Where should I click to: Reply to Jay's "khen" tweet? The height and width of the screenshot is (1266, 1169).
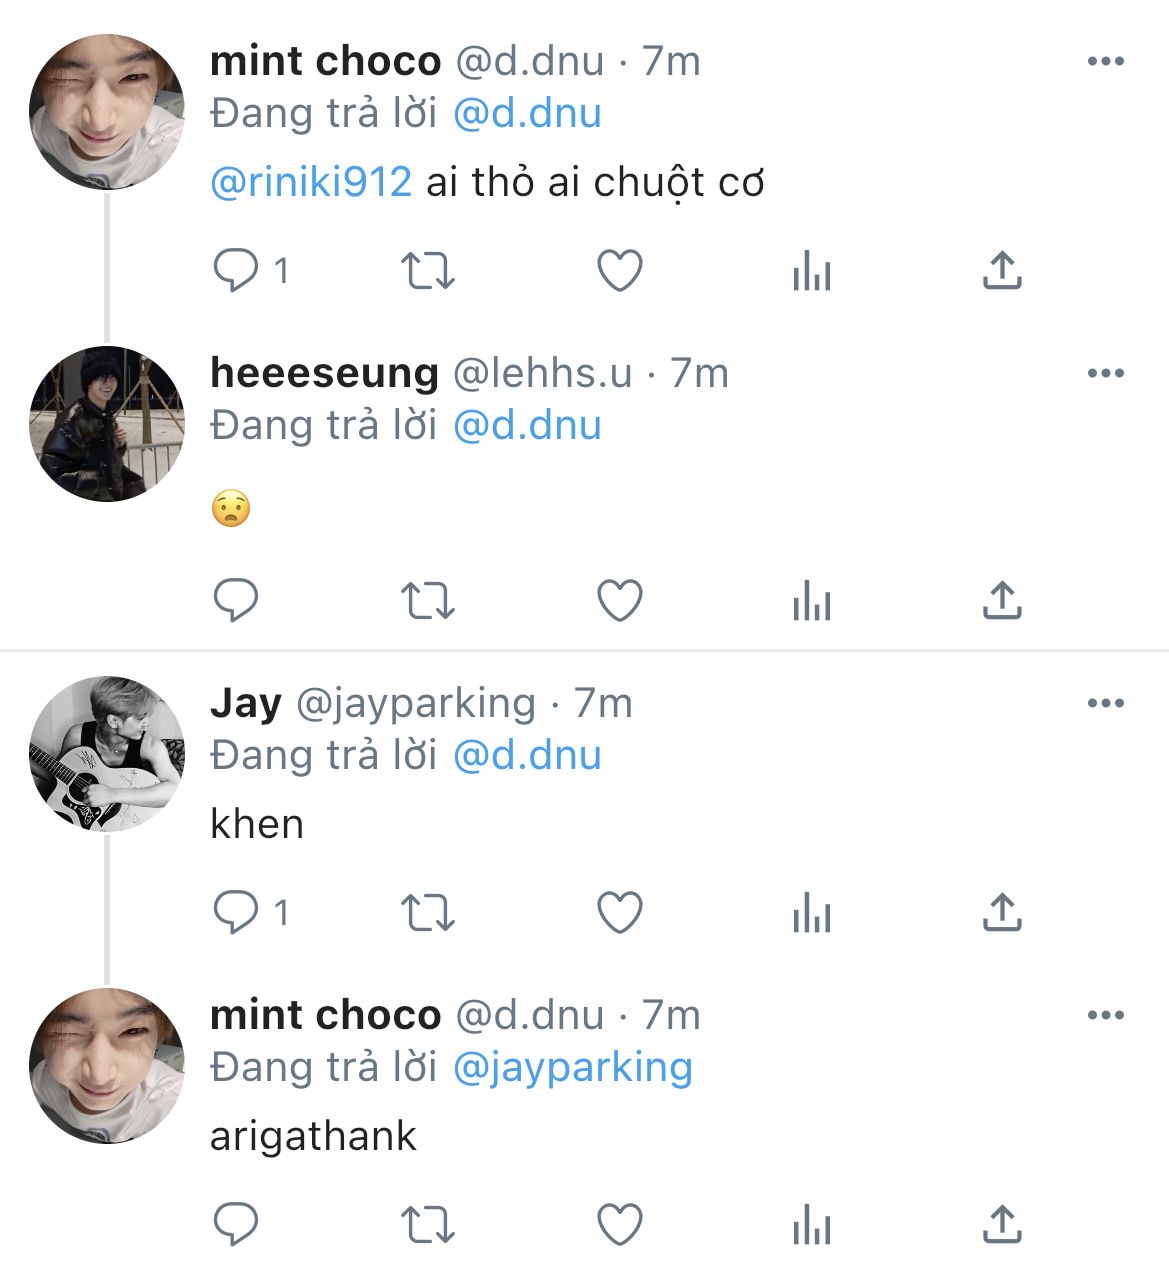tap(236, 913)
